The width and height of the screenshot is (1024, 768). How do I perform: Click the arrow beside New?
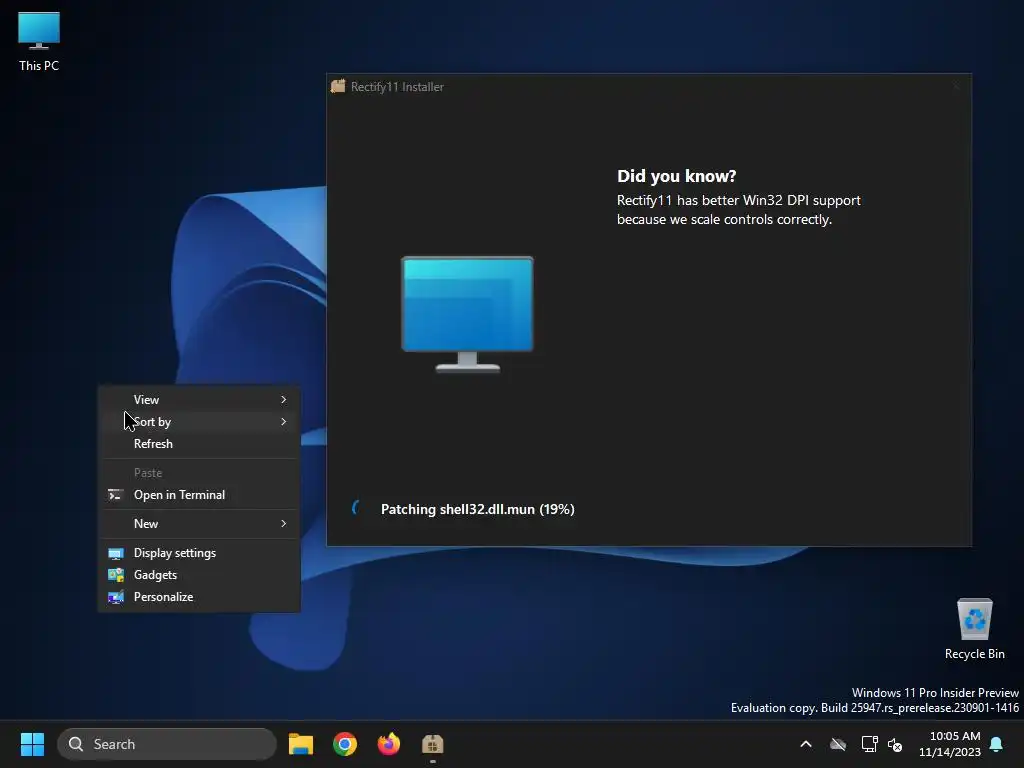tap(283, 524)
